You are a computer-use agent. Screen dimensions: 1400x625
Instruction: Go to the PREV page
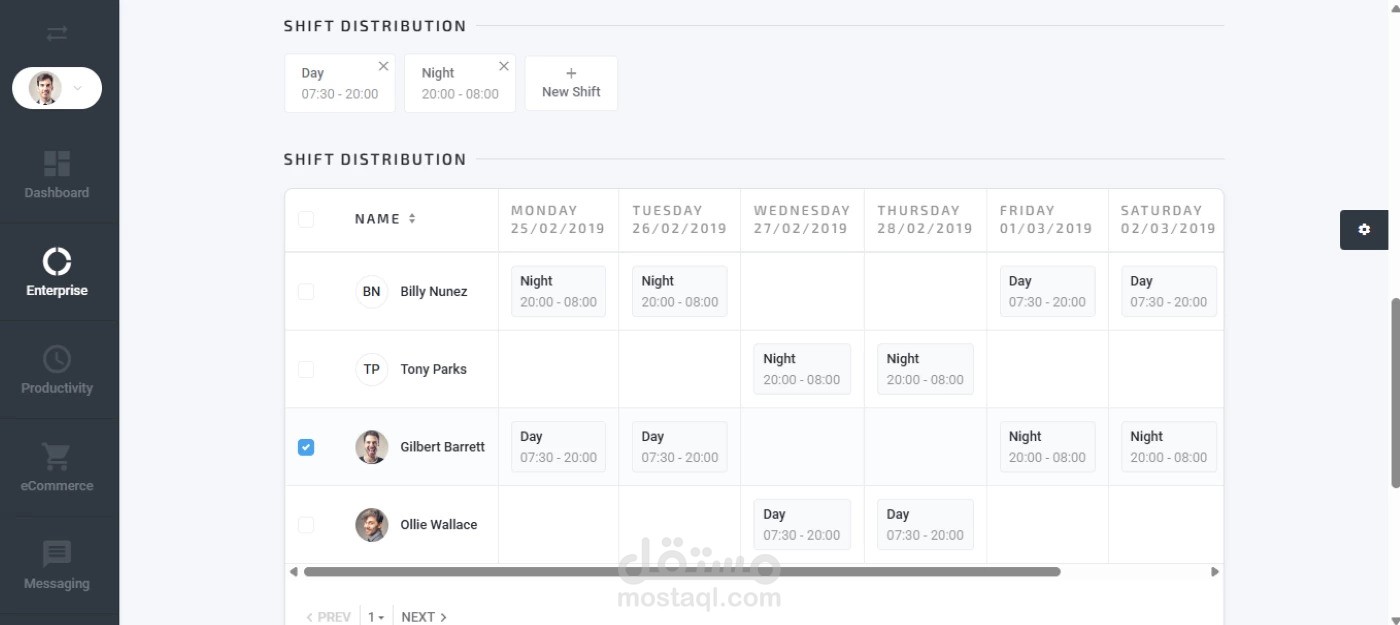[328, 617]
